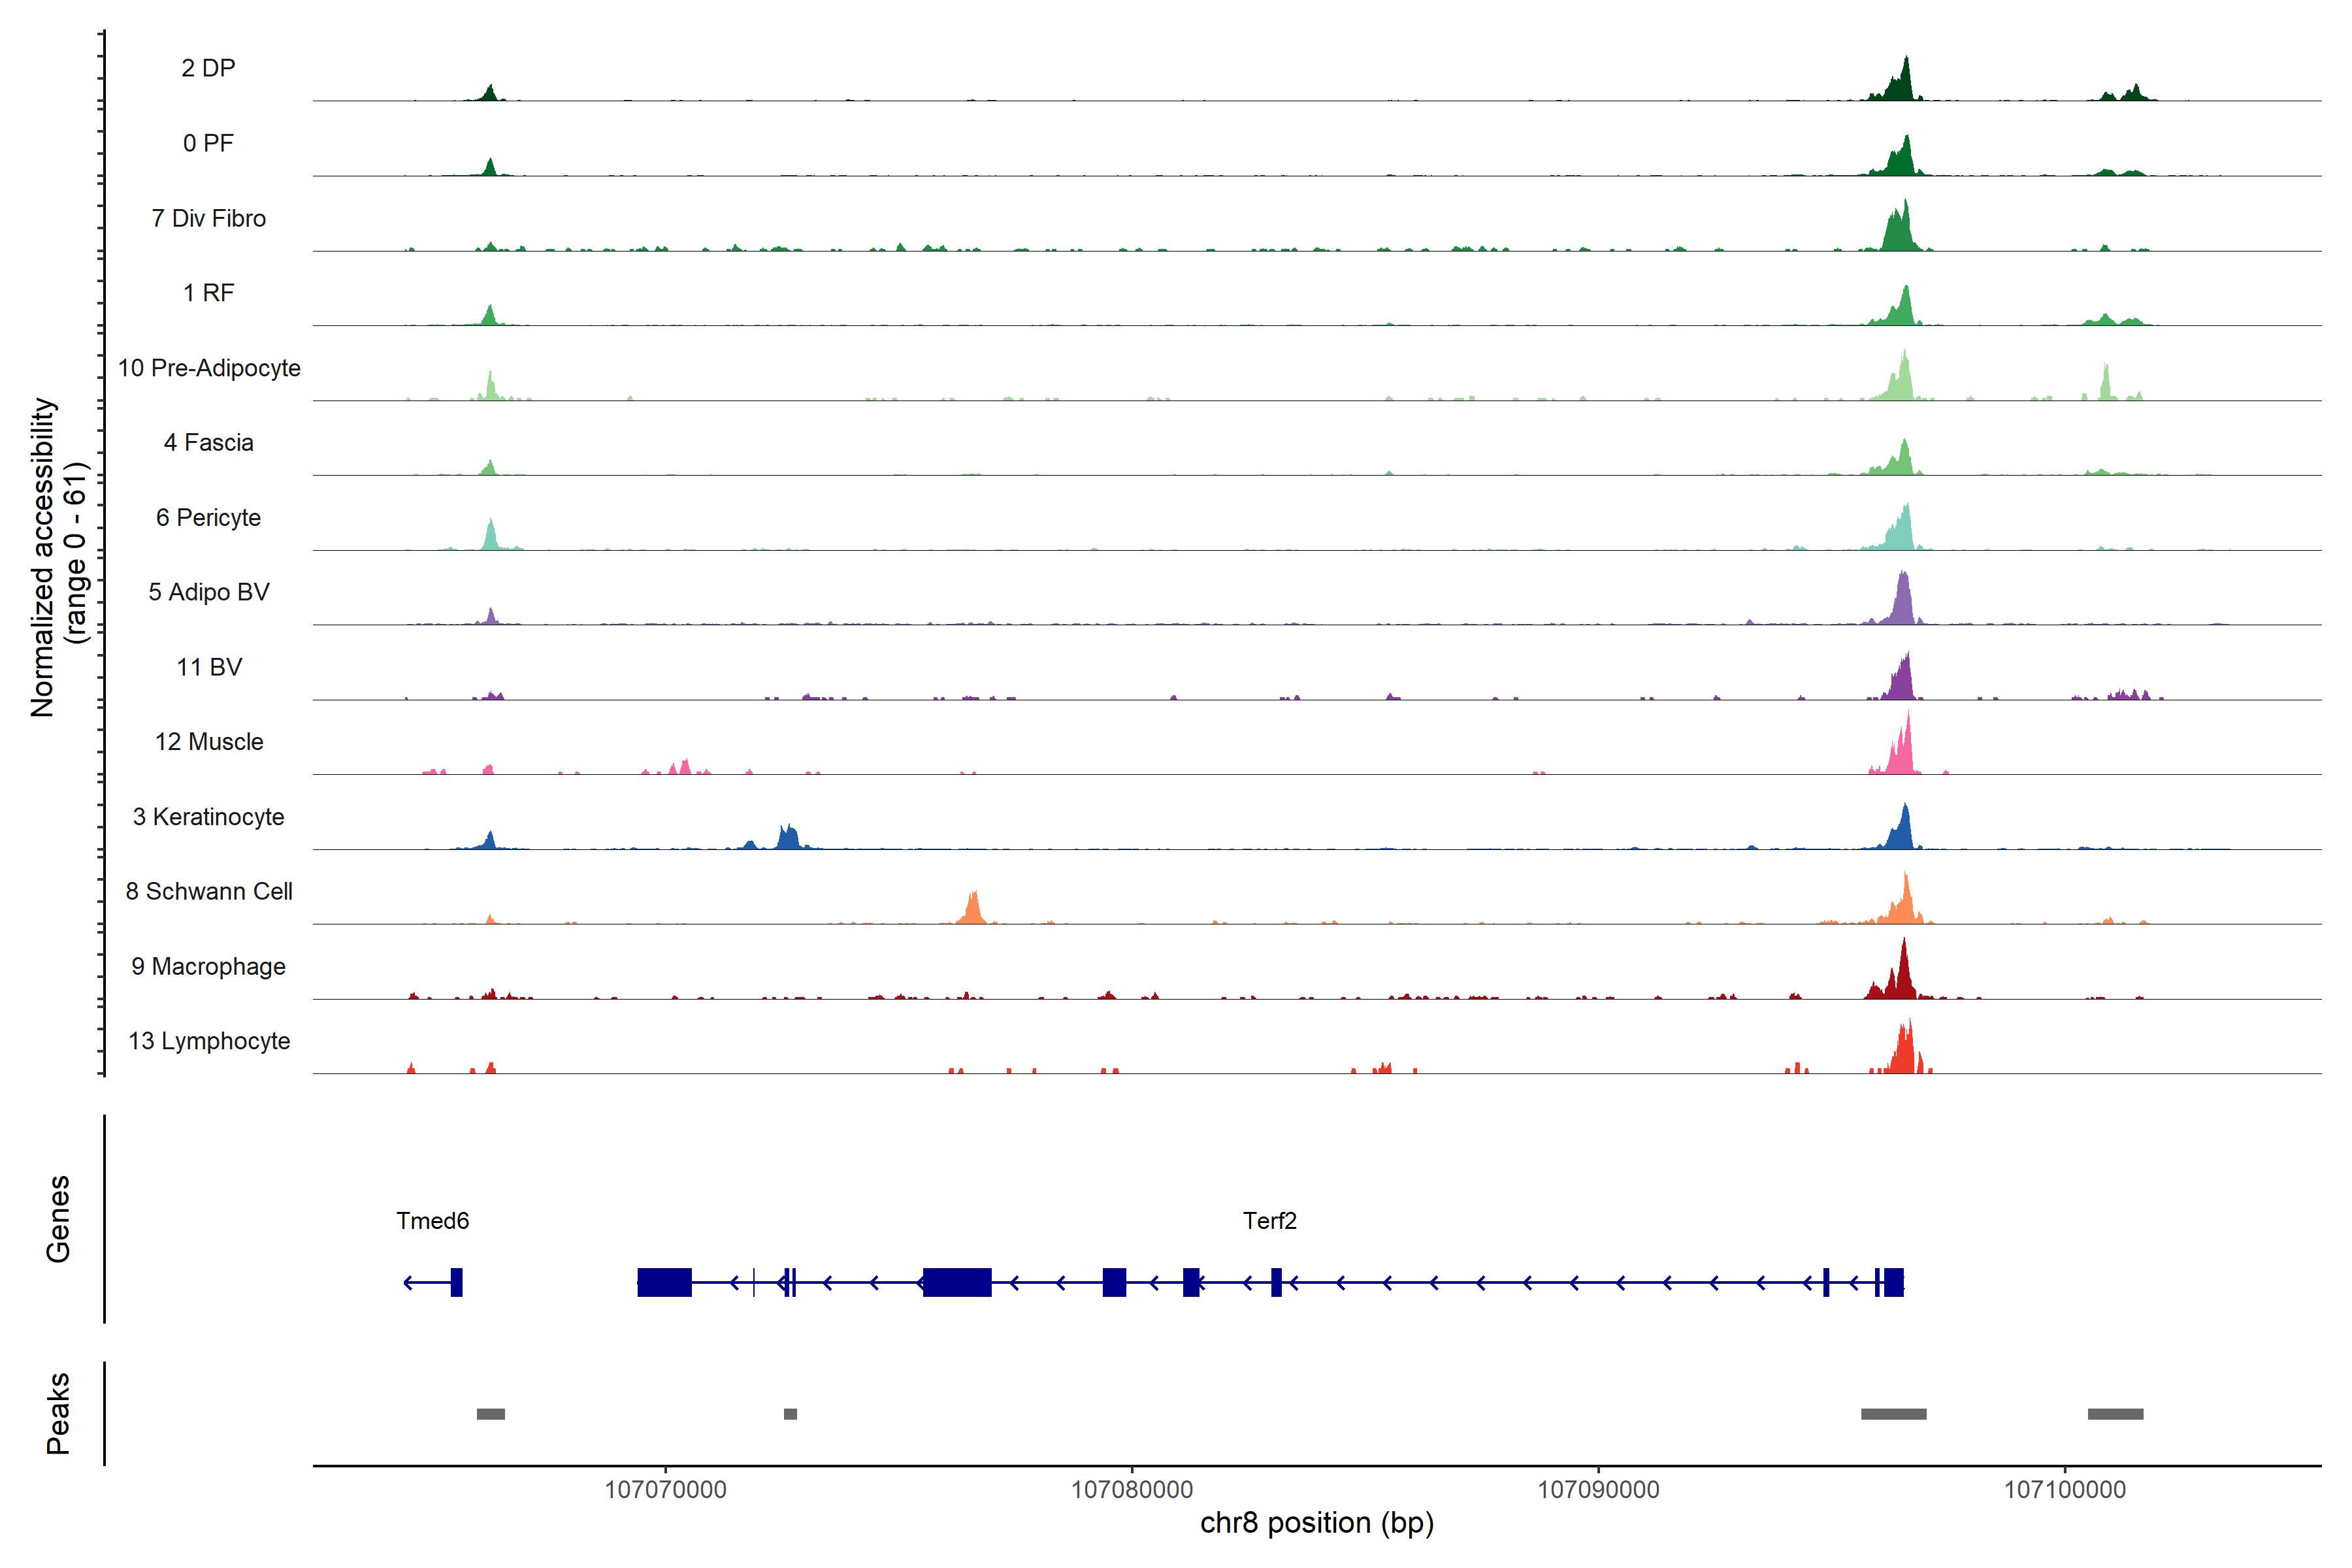Click the rightmost gray peak bar
The width and height of the screenshot is (2352, 1568).
point(2115,1414)
